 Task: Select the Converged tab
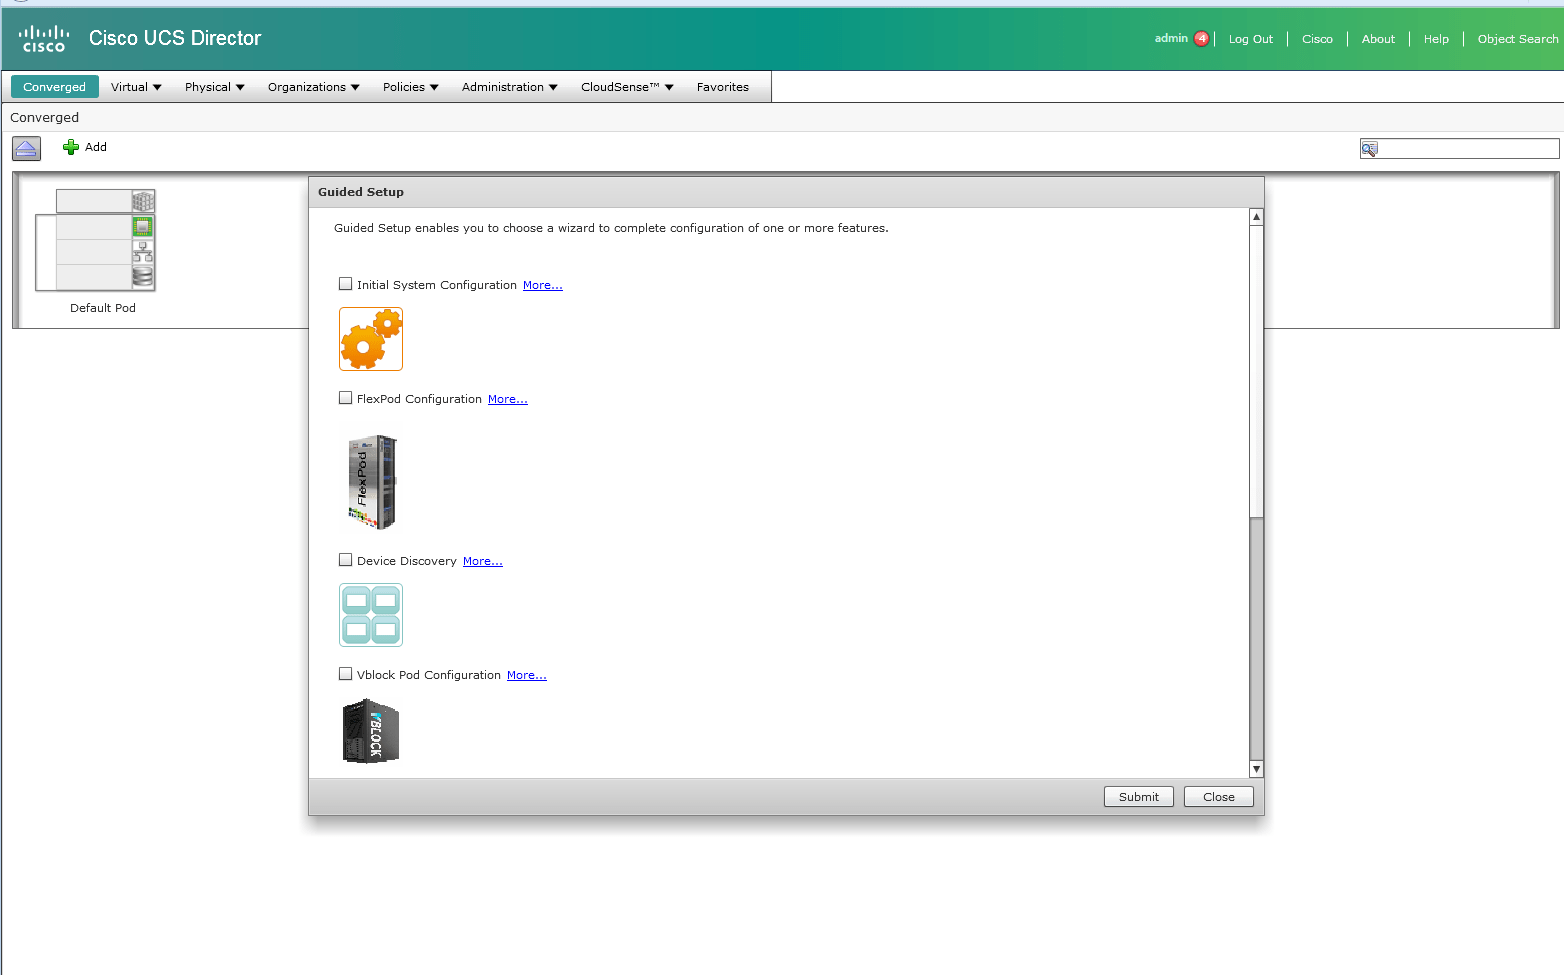tap(55, 87)
